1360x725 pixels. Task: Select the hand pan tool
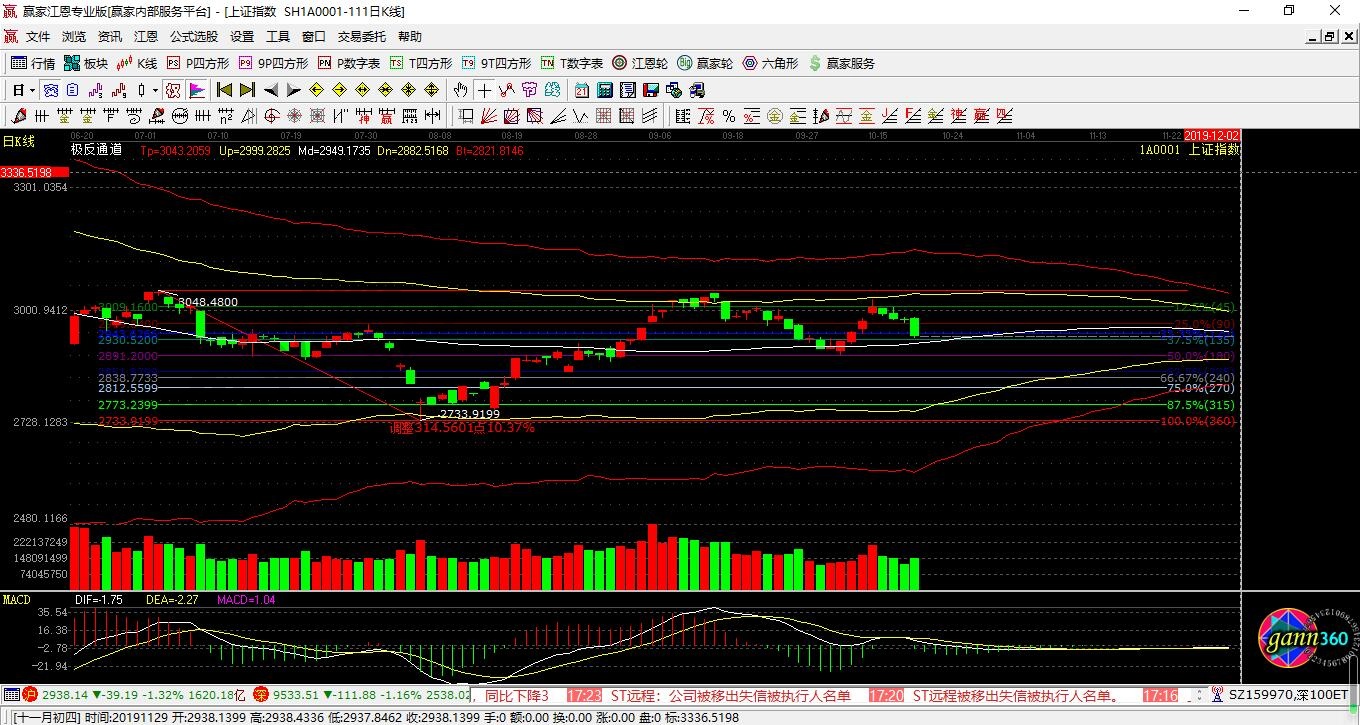coord(460,90)
